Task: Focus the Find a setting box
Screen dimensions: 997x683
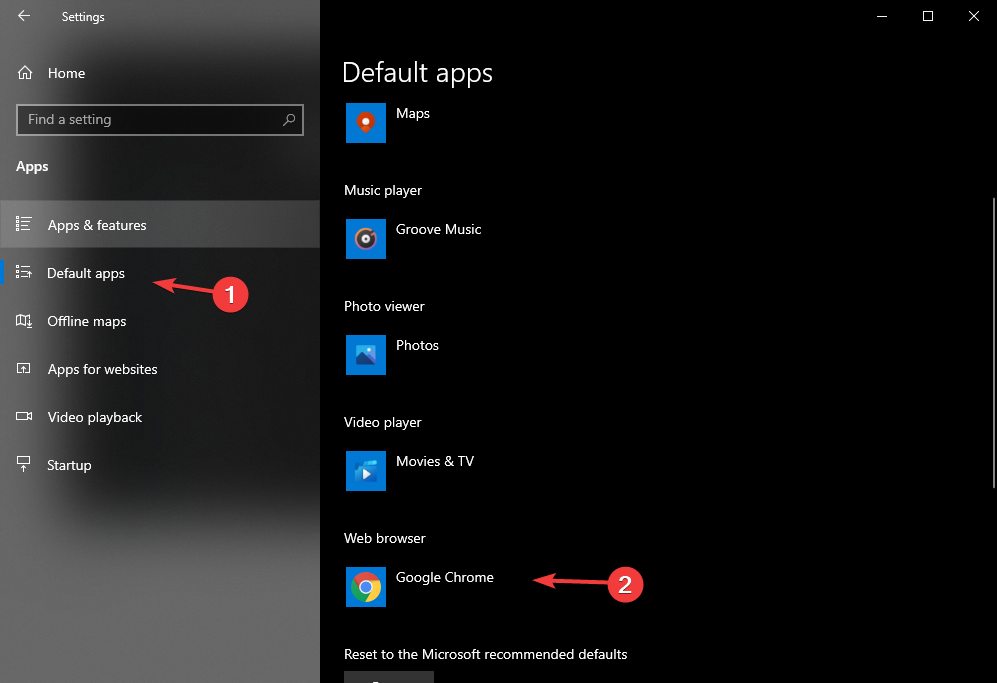Action: pos(150,120)
